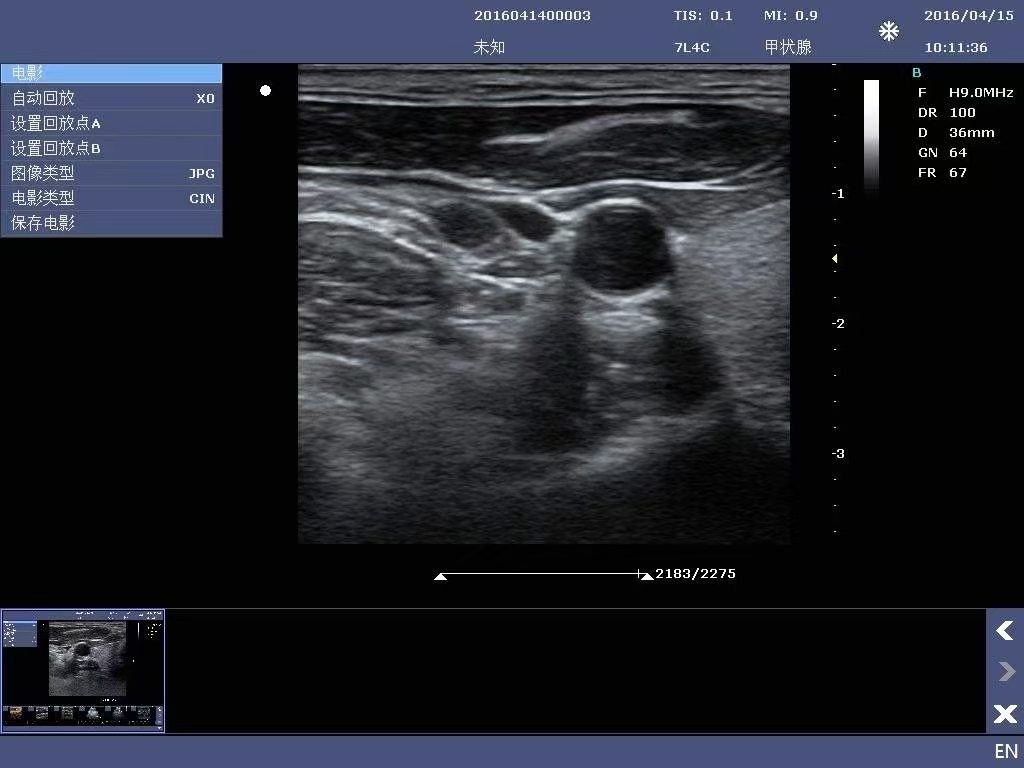Image resolution: width=1024 pixels, height=768 pixels.
Task: Click the white focus dot marker
Action: [265, 90]
